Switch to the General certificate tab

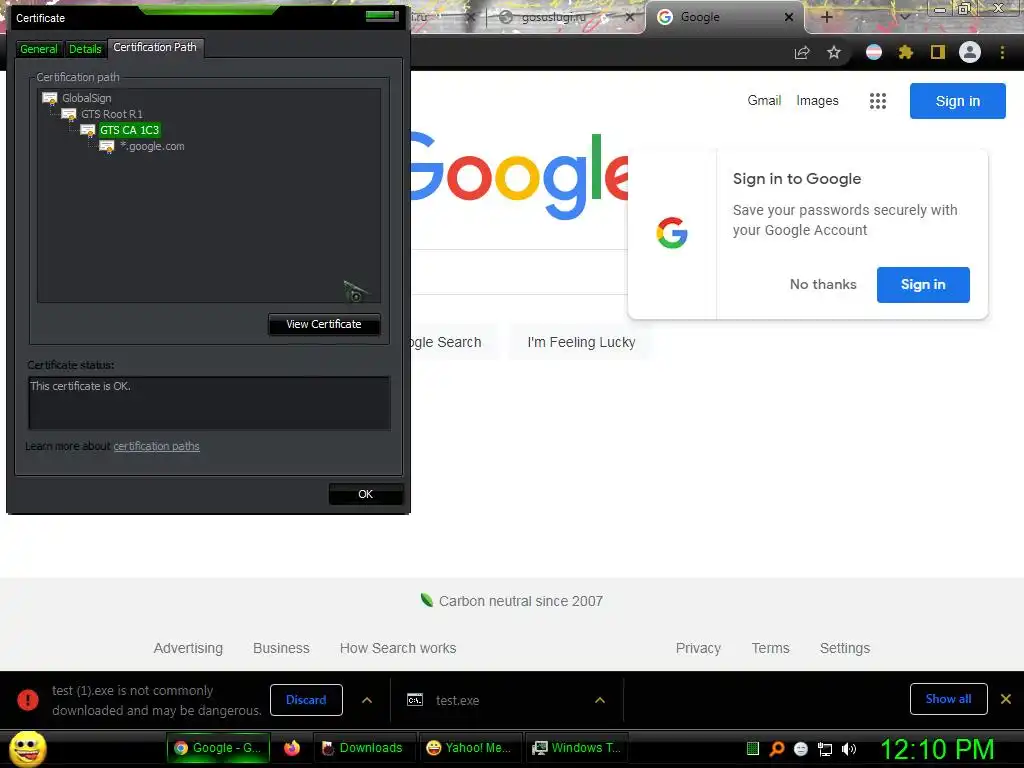point(39,49)
